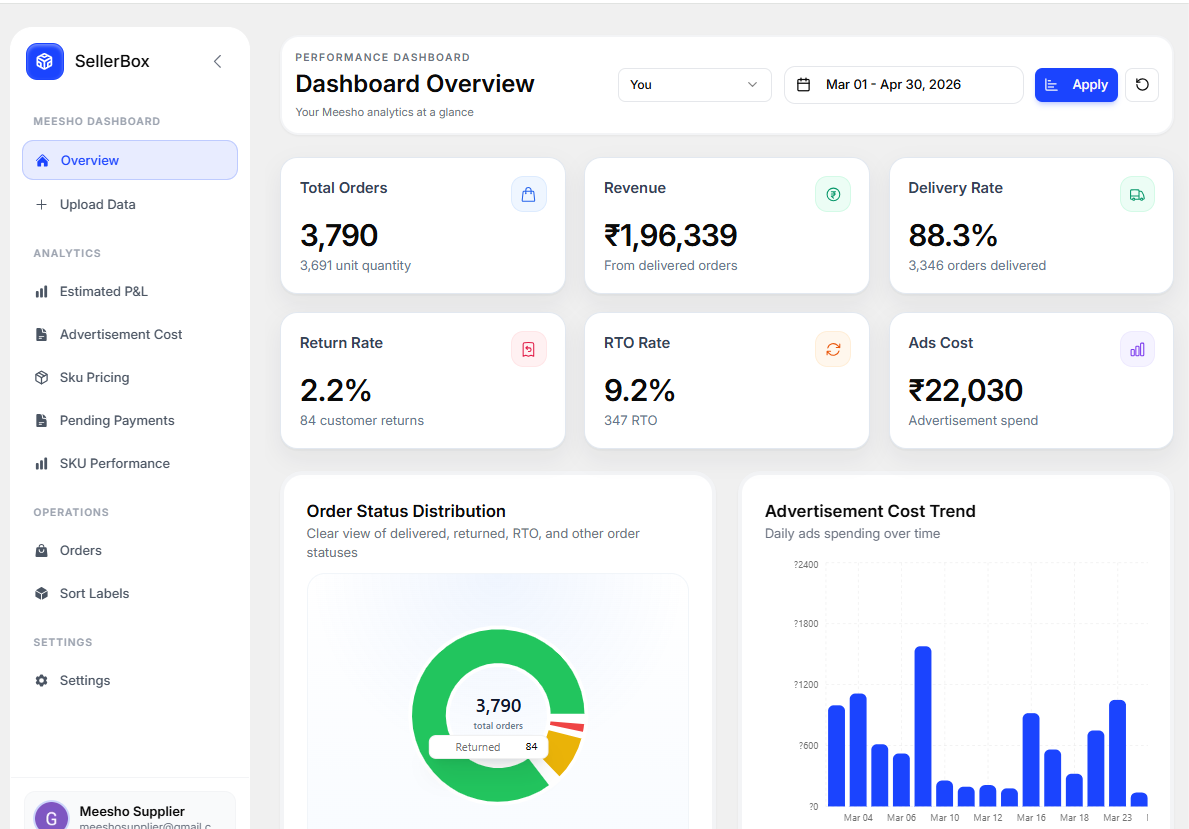Click the rupee icon on Revenue card
This screenshot has width=1189, height=829.
[x=833, y=195]
